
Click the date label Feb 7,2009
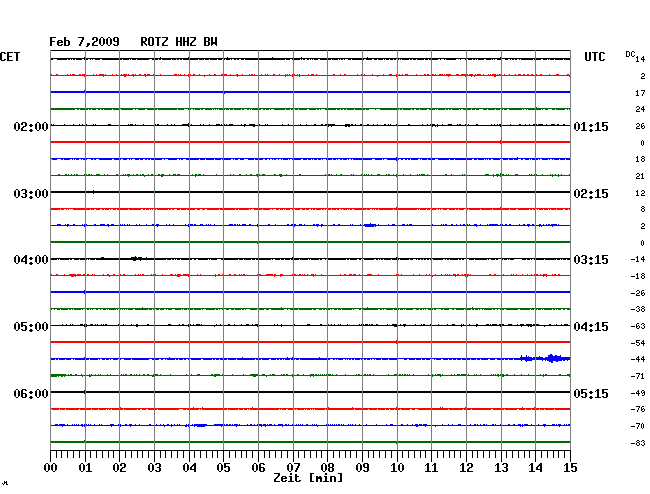[84, 42]
